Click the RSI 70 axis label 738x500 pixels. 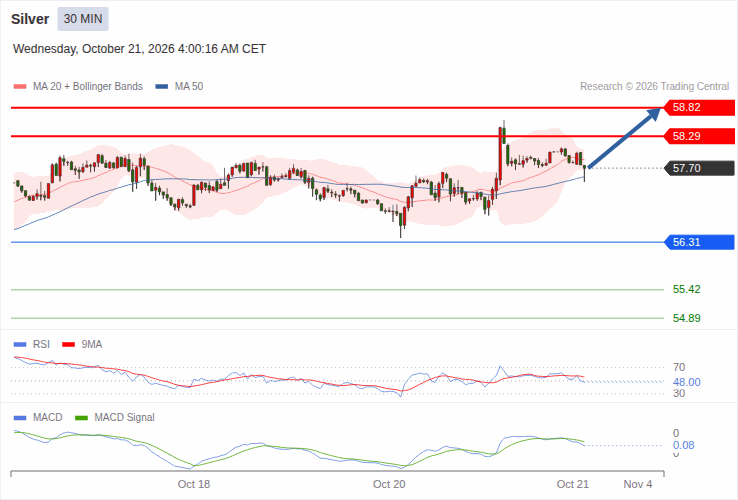click(679, 367)
